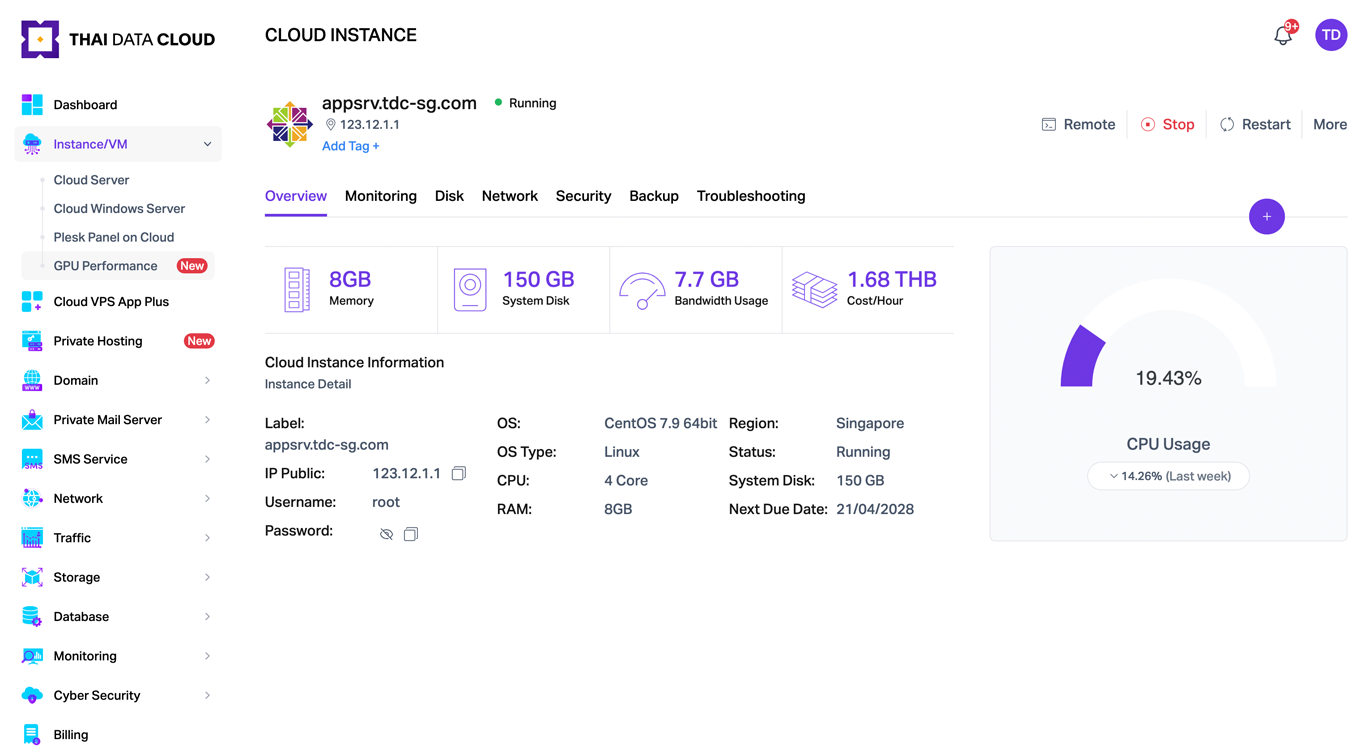This screenshot has height=755, width=1366.
Task: Open GPU Performance submenu item
Action: [x=119, y=266]
